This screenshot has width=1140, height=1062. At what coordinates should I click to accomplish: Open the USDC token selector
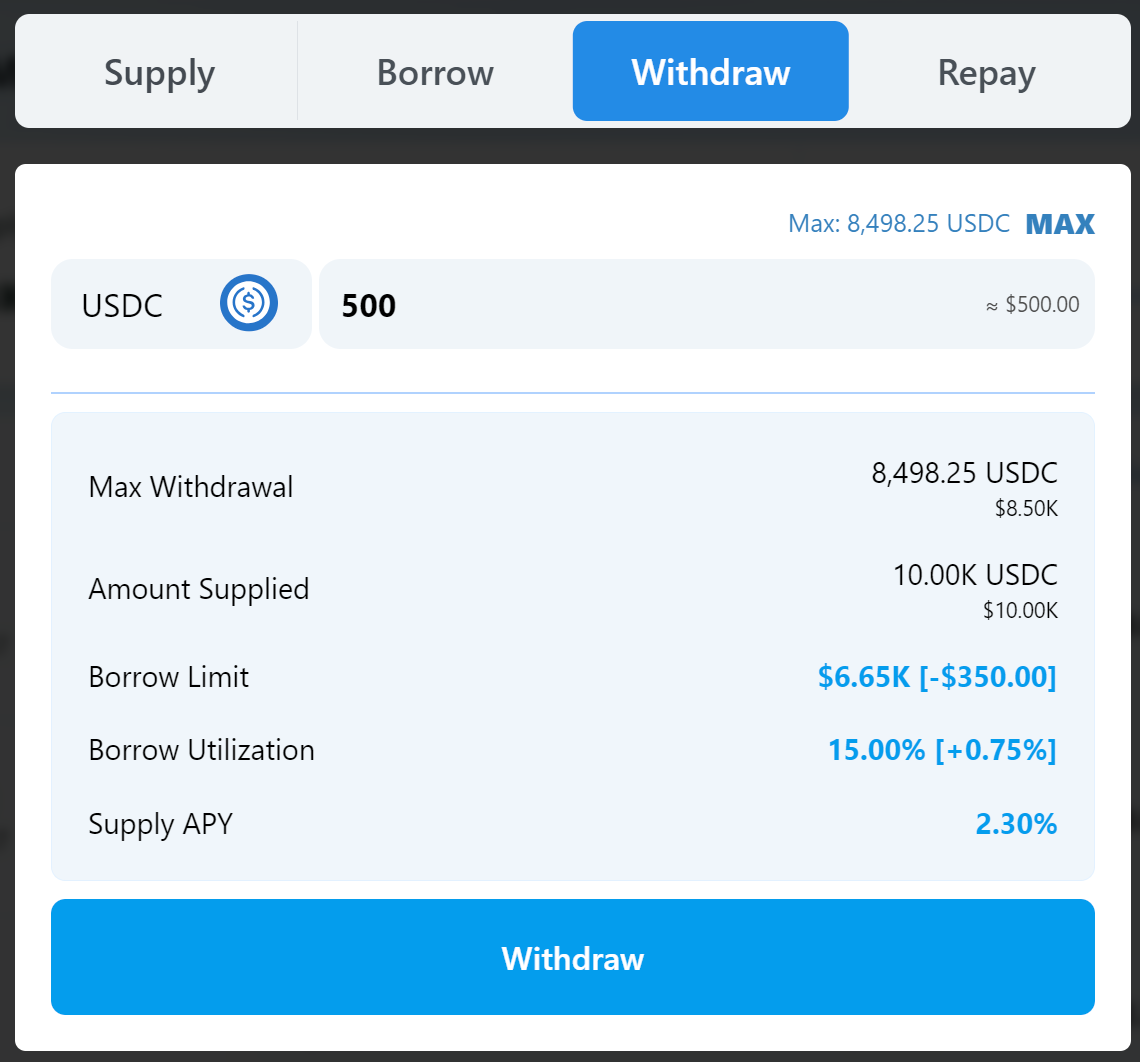coord(181,304)
